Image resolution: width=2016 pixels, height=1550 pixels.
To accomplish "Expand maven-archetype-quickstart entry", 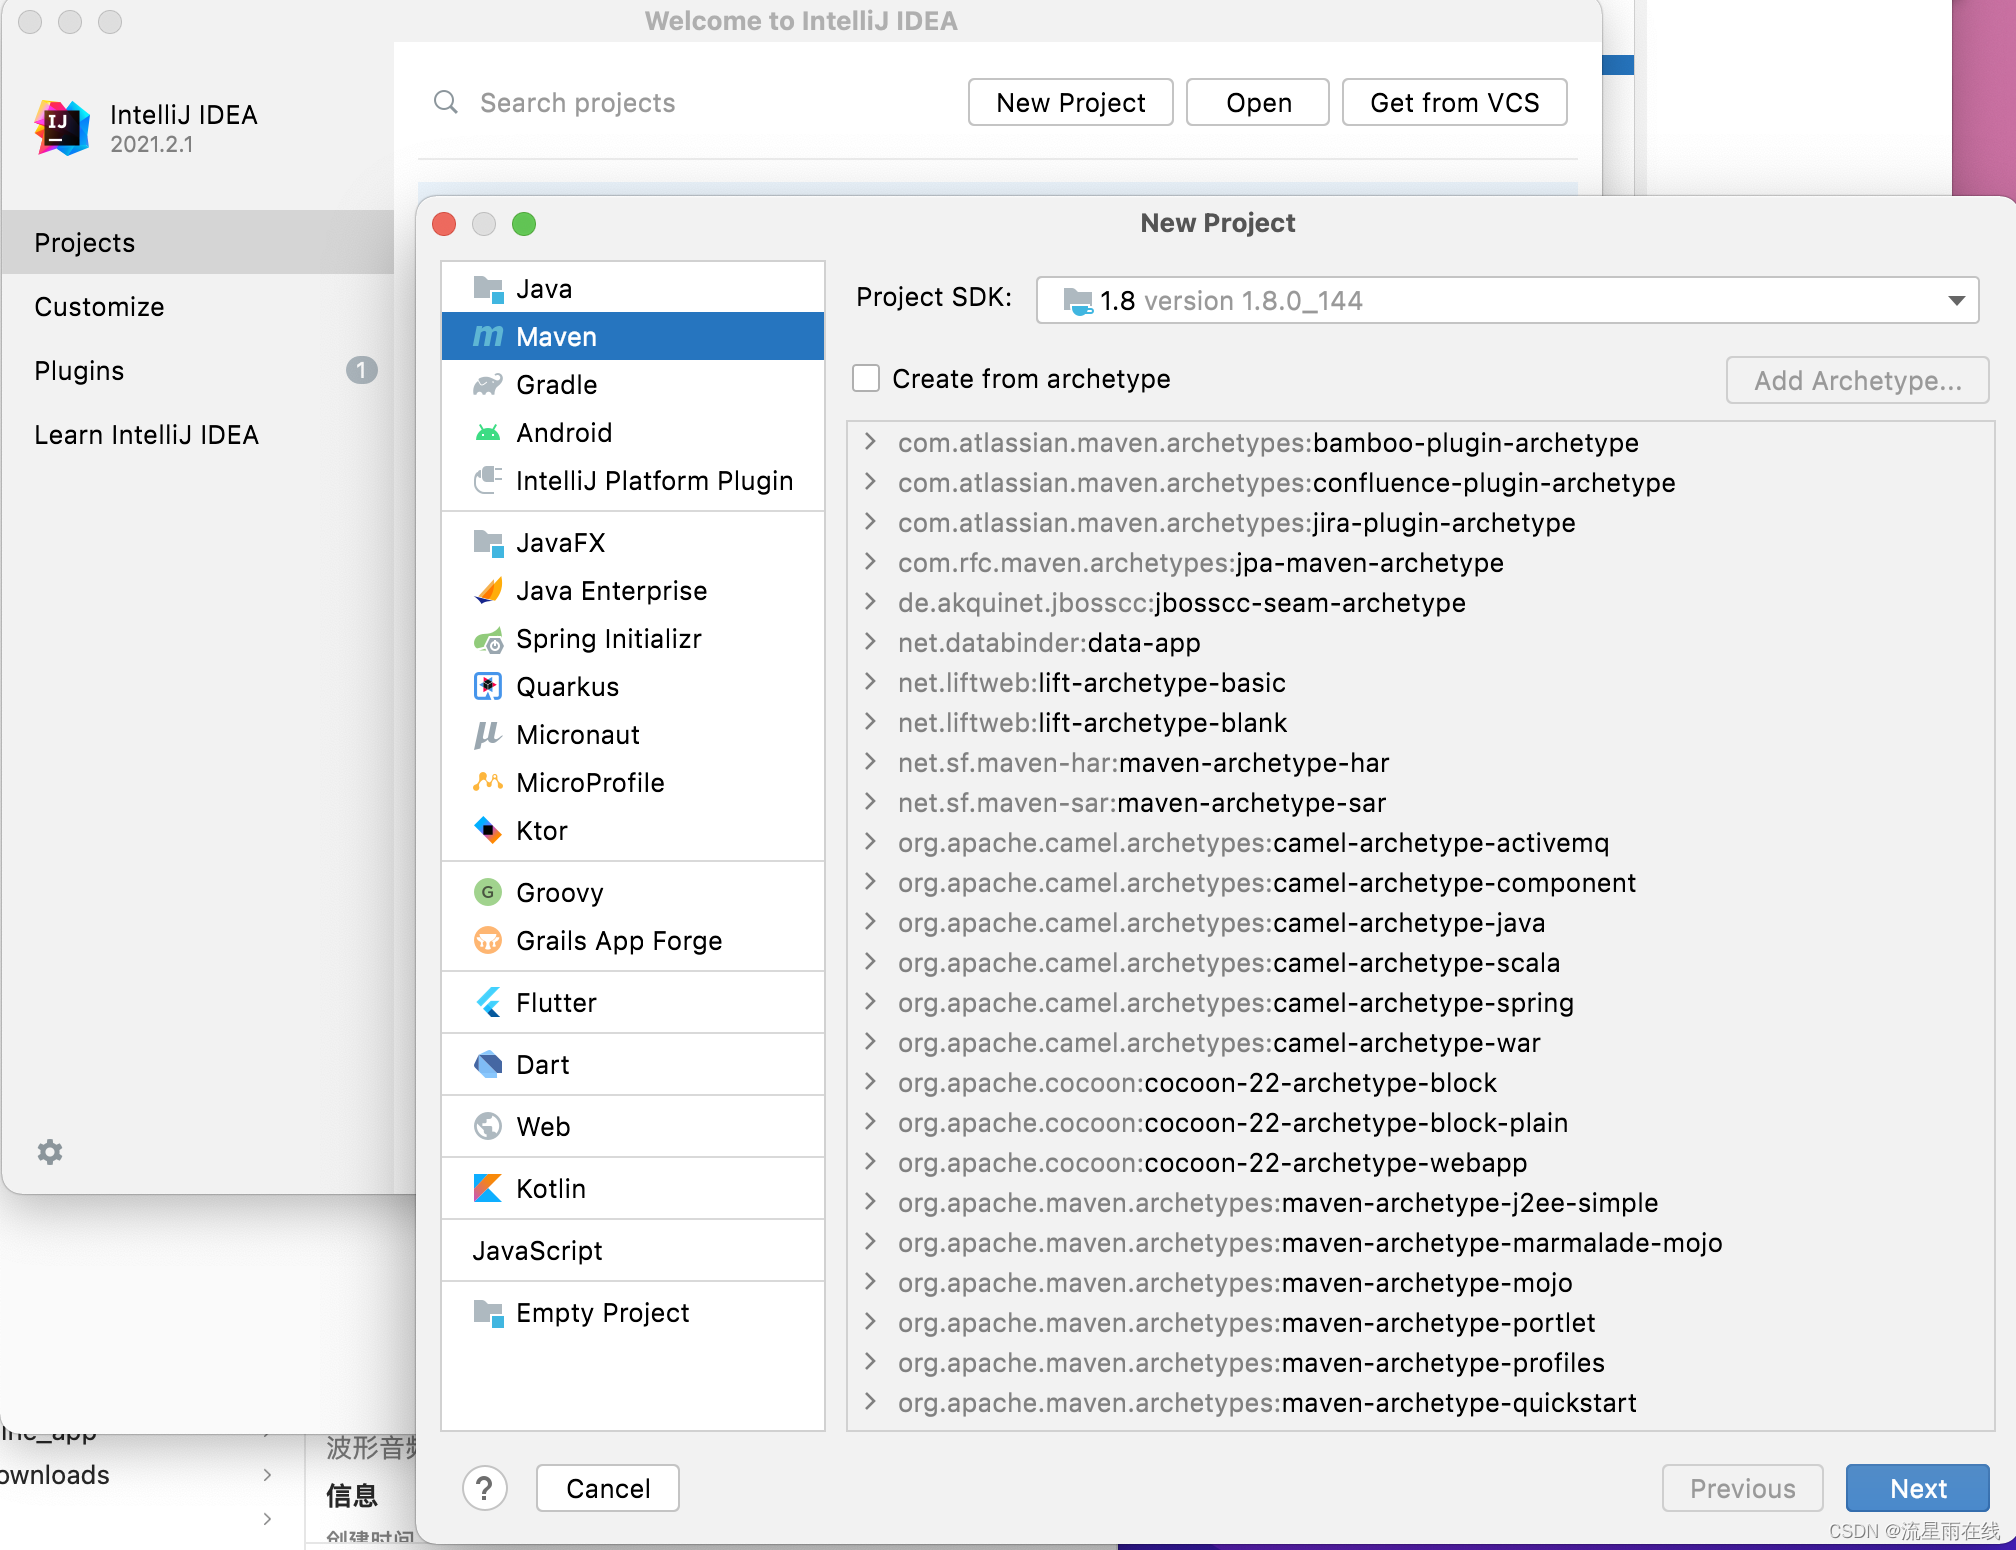I will (870, 1402).
